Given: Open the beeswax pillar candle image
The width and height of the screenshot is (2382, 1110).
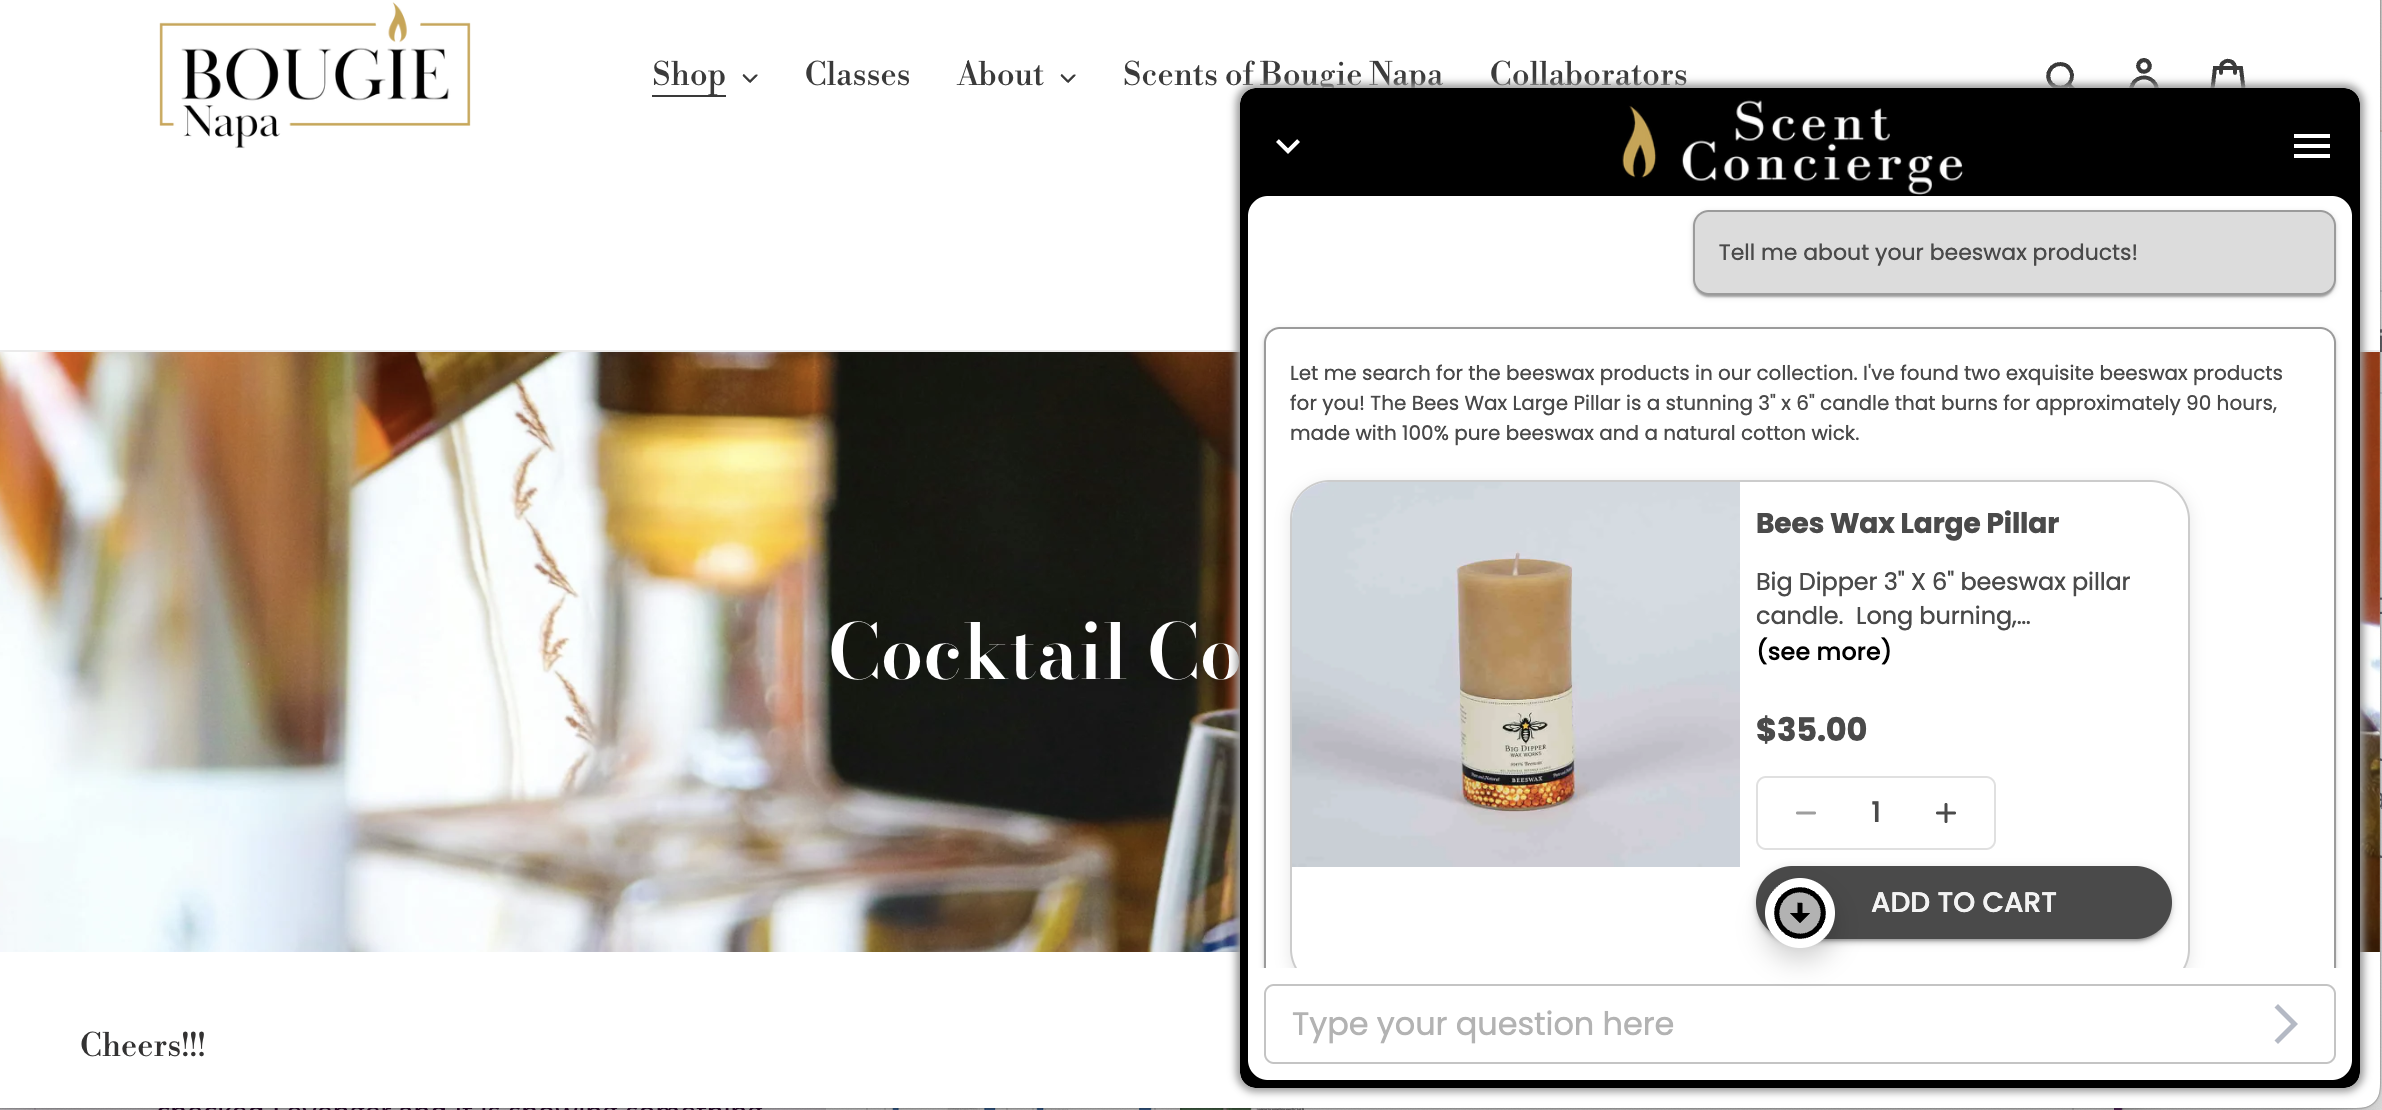Looking at the screenshot, I should [x=1515, y=674].
